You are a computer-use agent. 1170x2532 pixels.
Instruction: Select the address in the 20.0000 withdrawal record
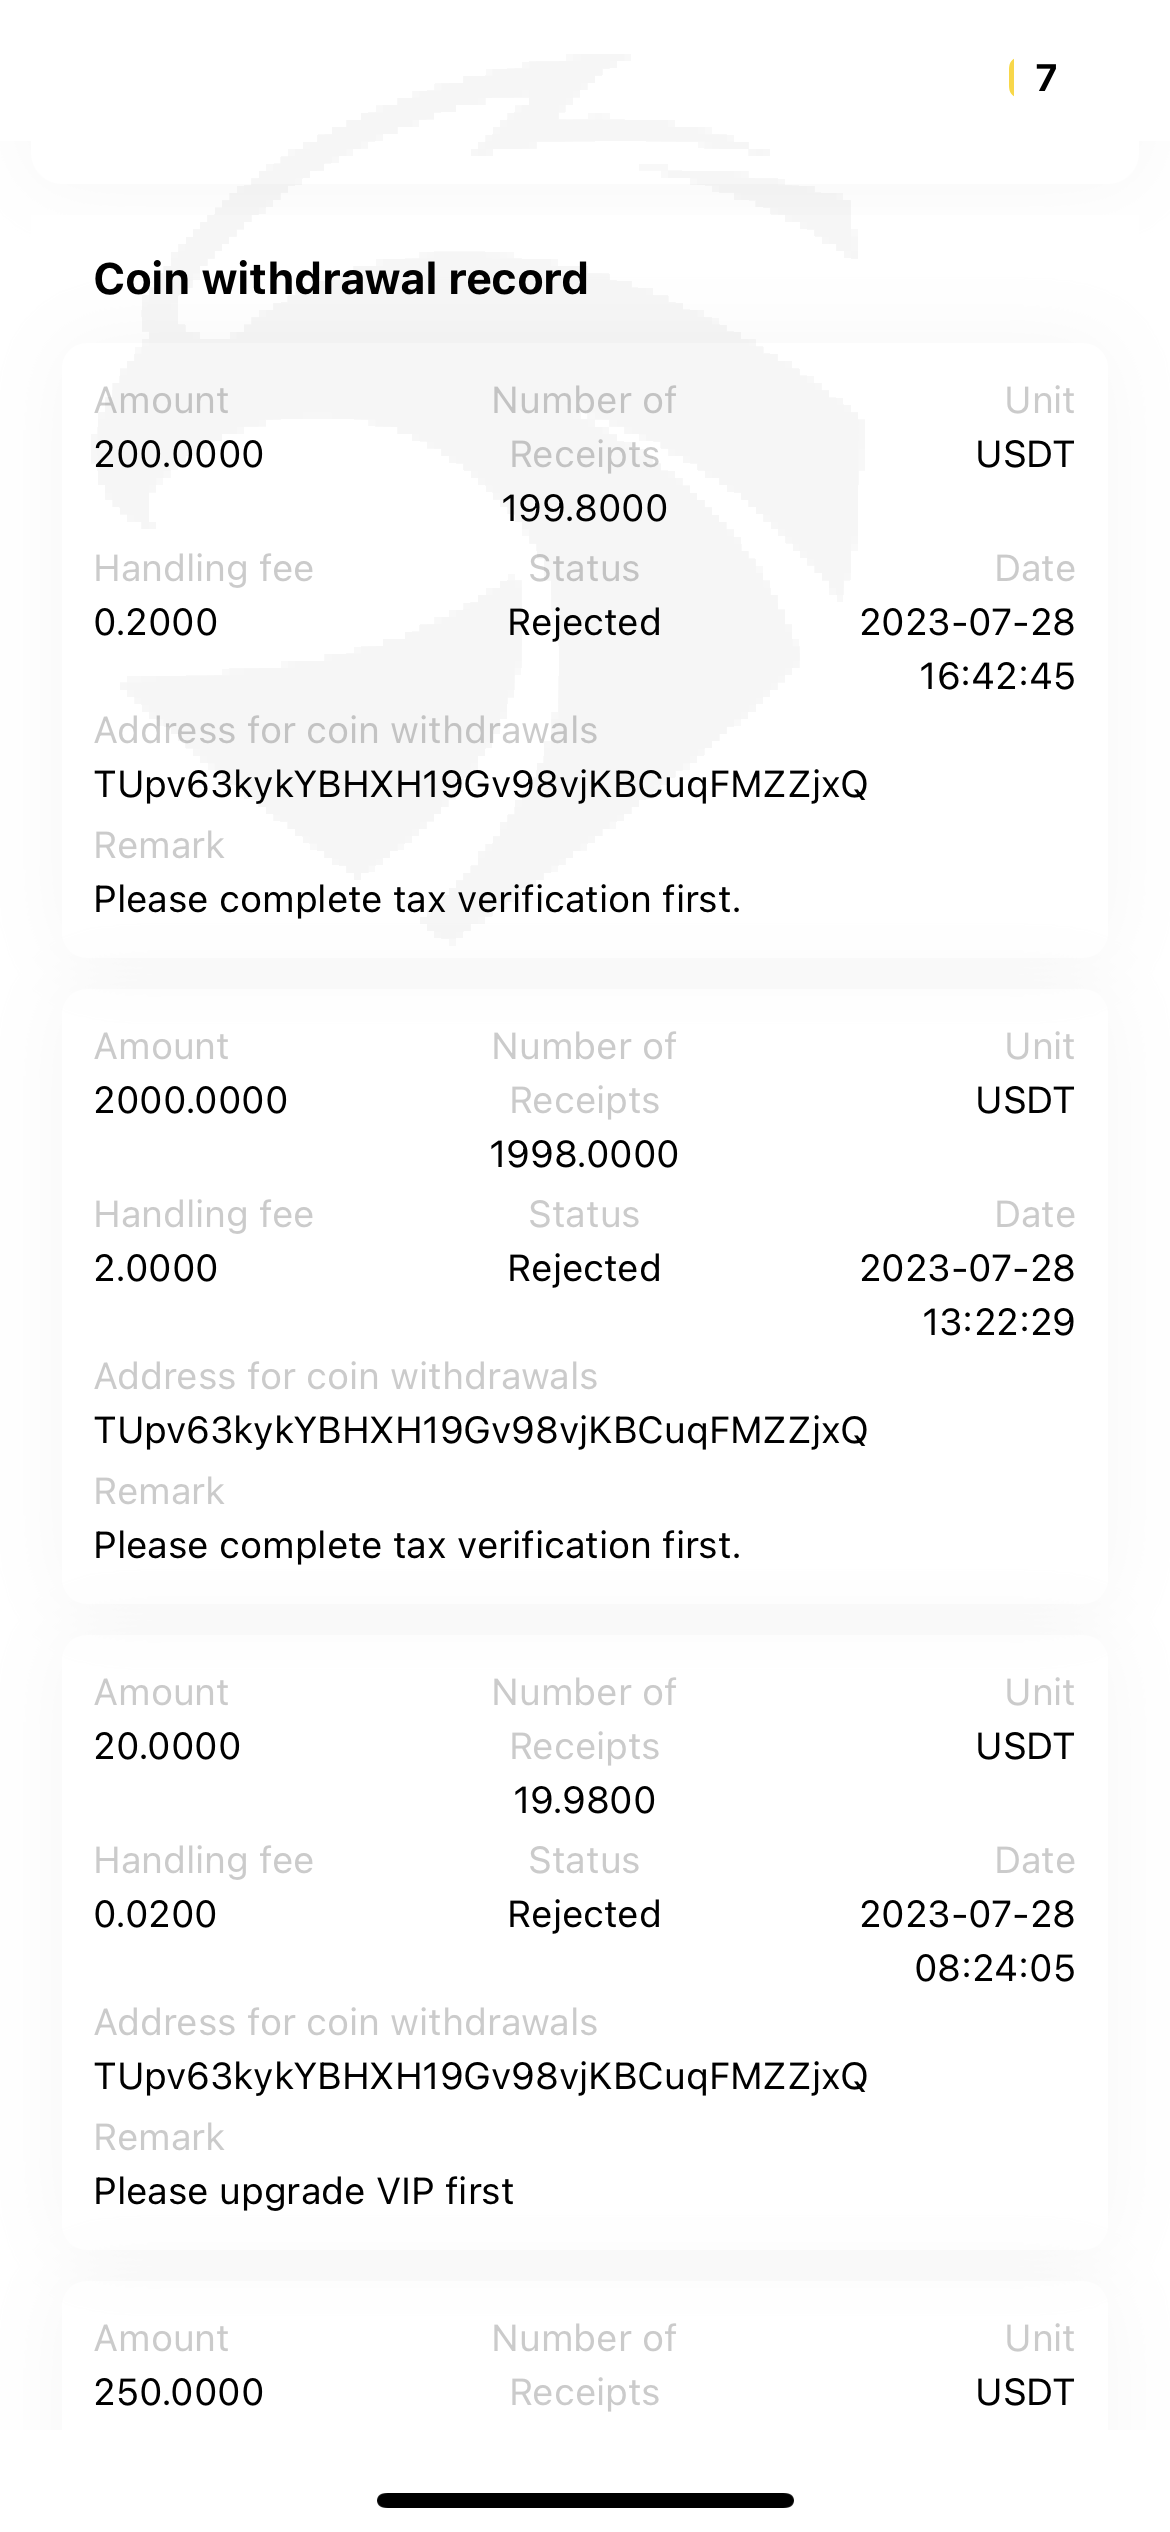[481, 2077]
